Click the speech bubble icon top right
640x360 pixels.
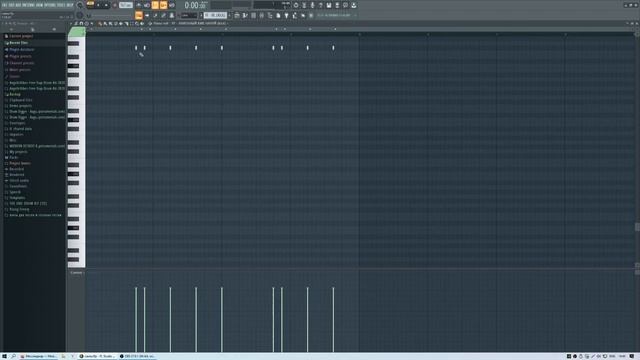[345, 5]
